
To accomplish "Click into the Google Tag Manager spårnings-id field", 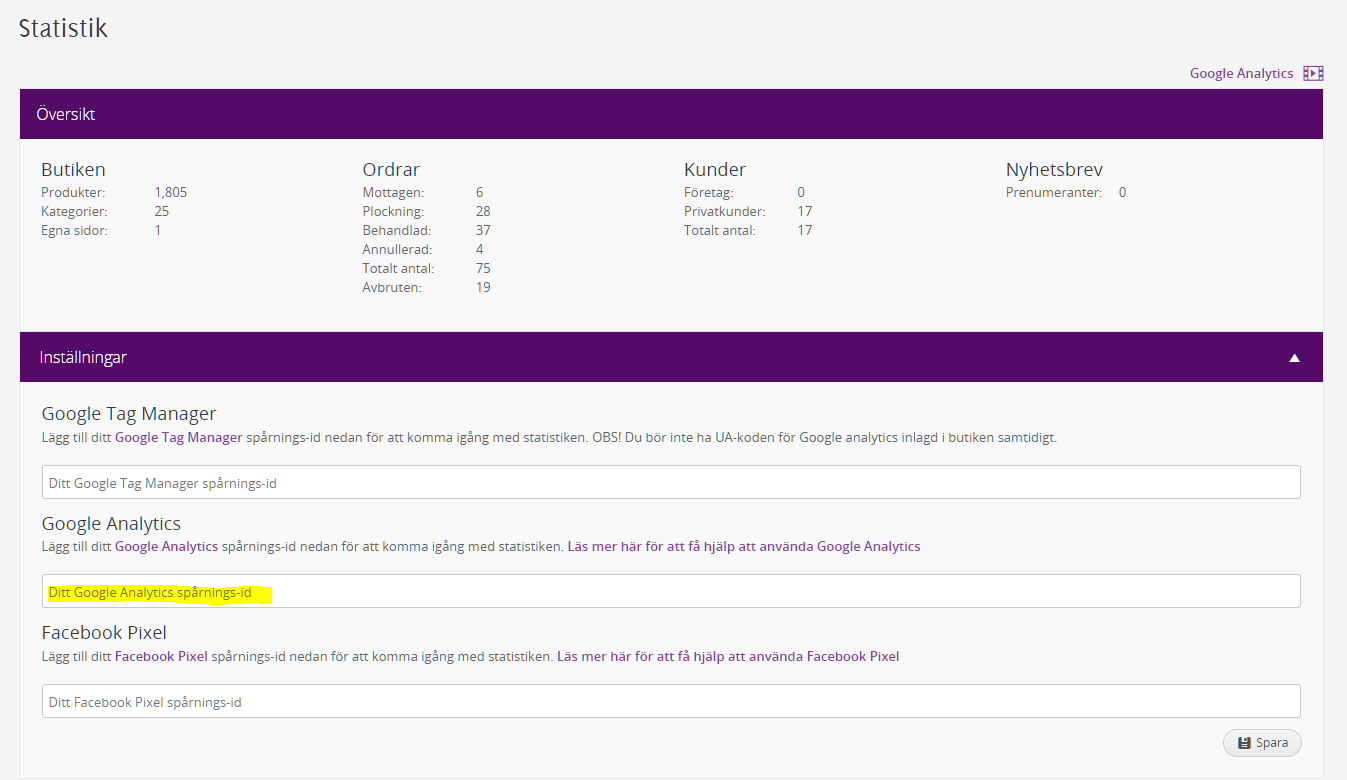I will tap(671, 482).
